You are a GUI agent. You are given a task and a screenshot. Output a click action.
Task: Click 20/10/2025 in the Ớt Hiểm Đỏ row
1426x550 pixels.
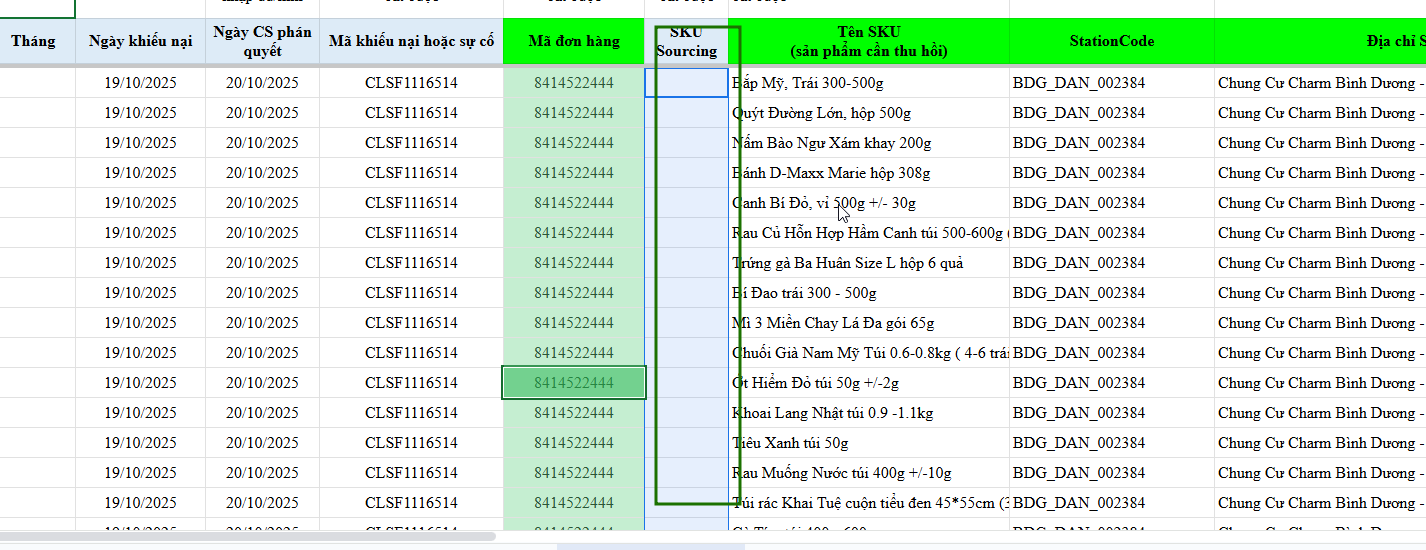click(x=262, y=383)
